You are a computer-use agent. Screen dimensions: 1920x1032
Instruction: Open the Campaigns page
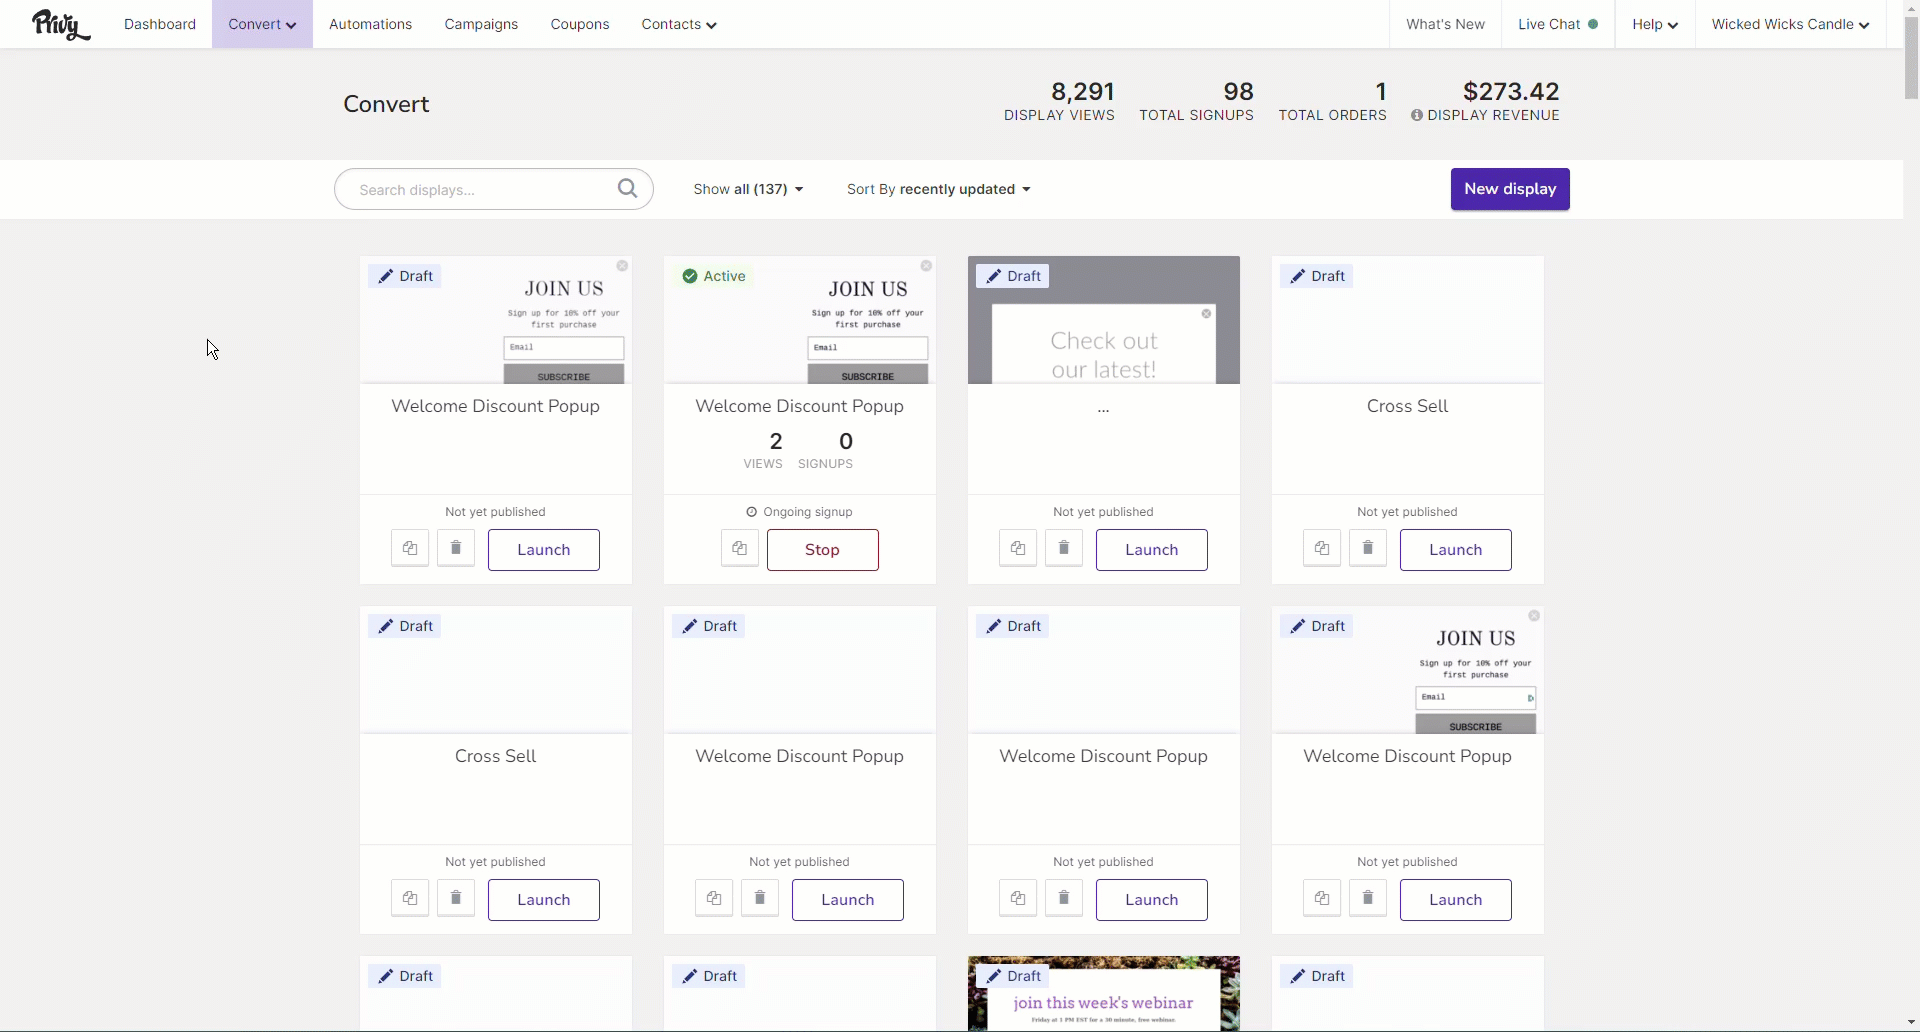click(481, 24)
